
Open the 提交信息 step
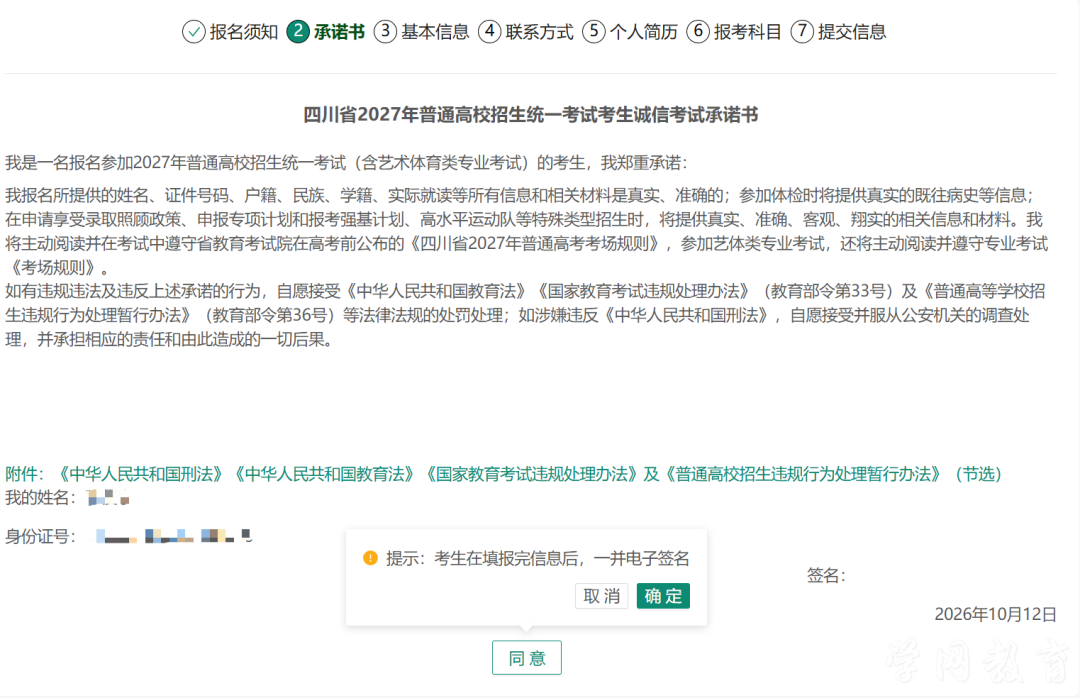(852, 32)
